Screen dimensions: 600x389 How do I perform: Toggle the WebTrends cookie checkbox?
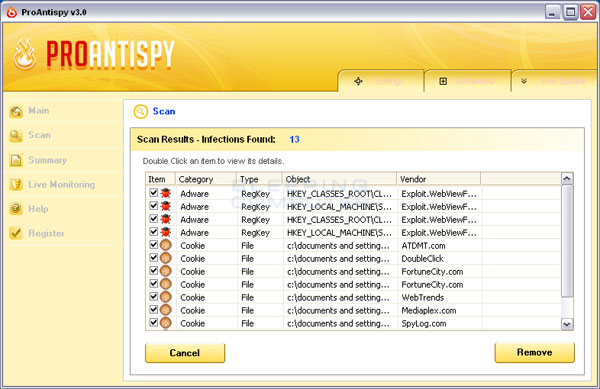(153, 296)
